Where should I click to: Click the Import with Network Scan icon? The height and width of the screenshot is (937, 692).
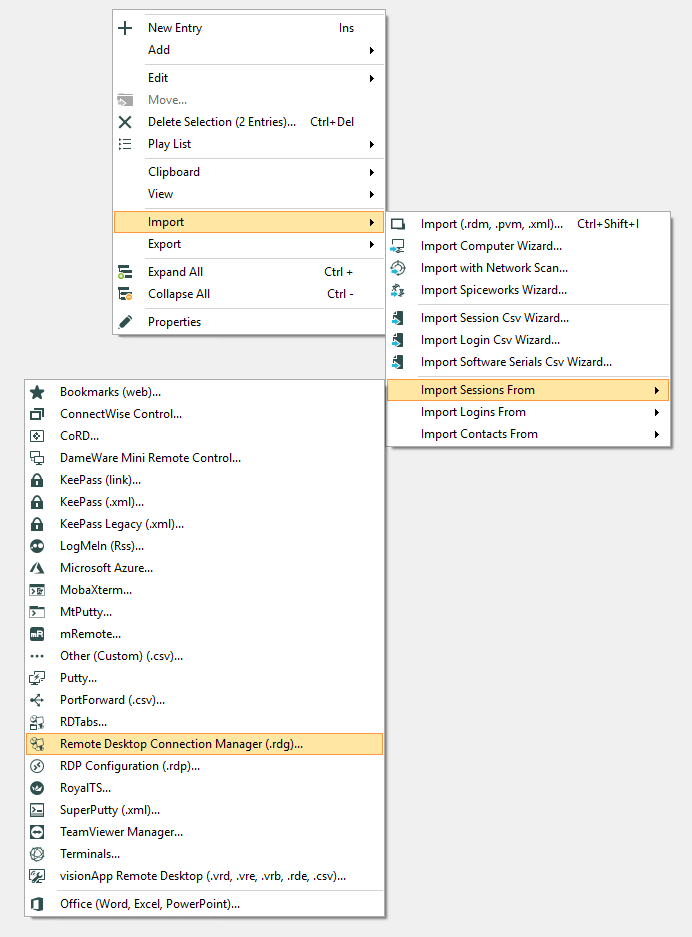pos(398,268)
